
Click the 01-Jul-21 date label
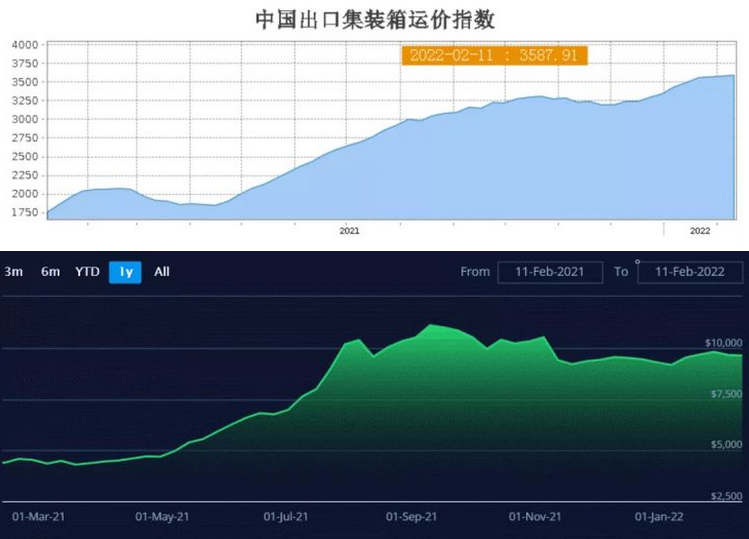click(x=286, y=517)
